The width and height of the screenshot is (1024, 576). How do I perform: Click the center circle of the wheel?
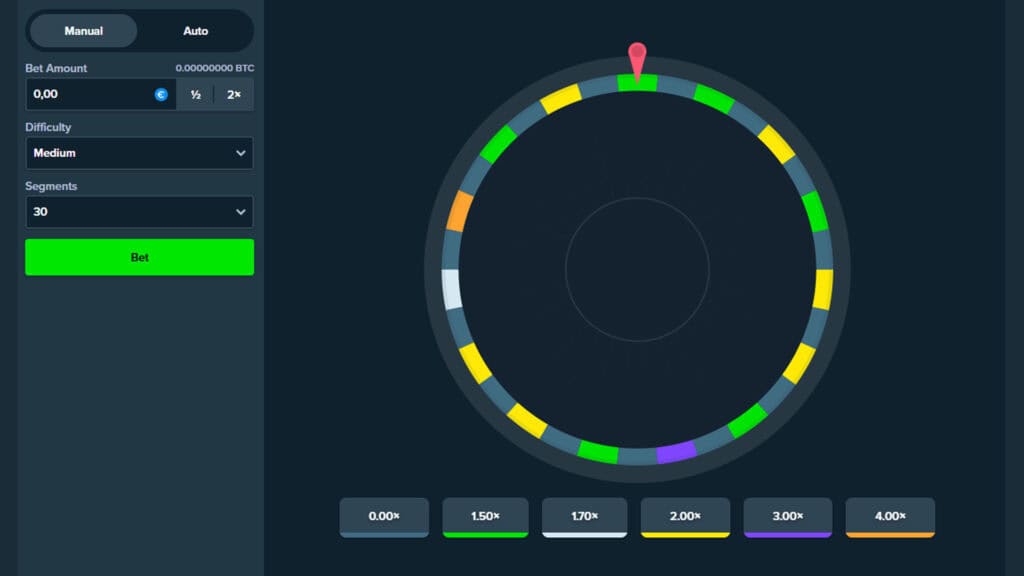coord(637,269)
